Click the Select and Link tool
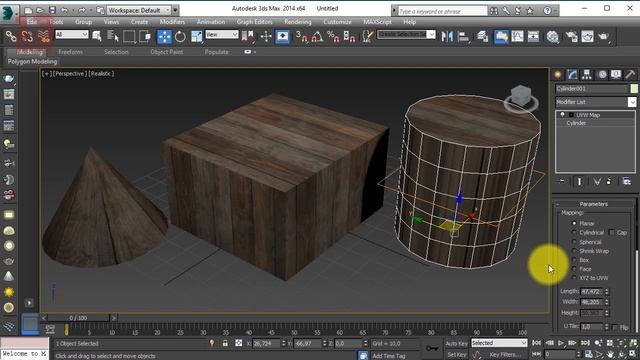The width and height of the screenshot is (640, 360). click(x=11, y=36)
